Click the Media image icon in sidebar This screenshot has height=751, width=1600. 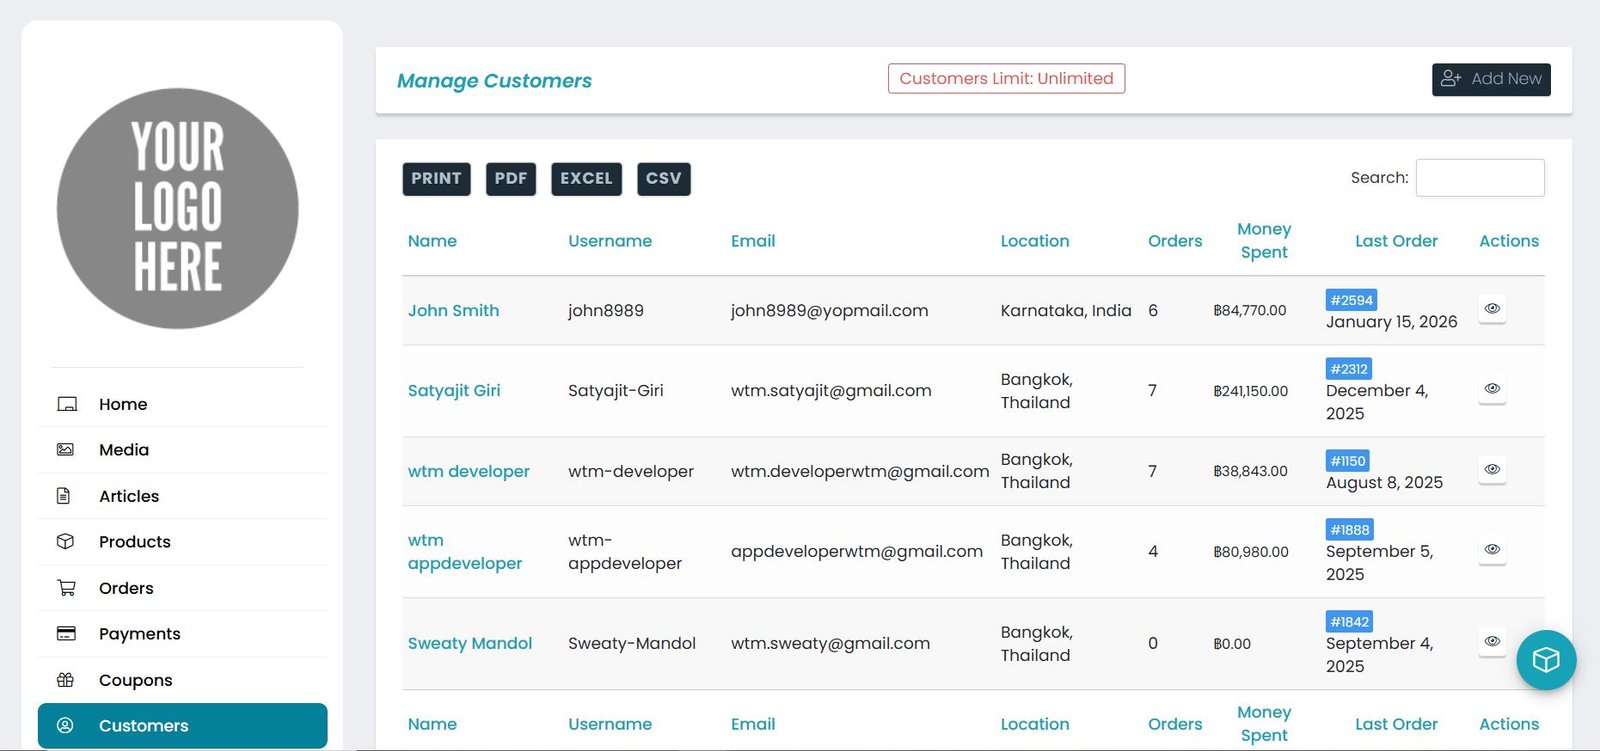[66, 450]
